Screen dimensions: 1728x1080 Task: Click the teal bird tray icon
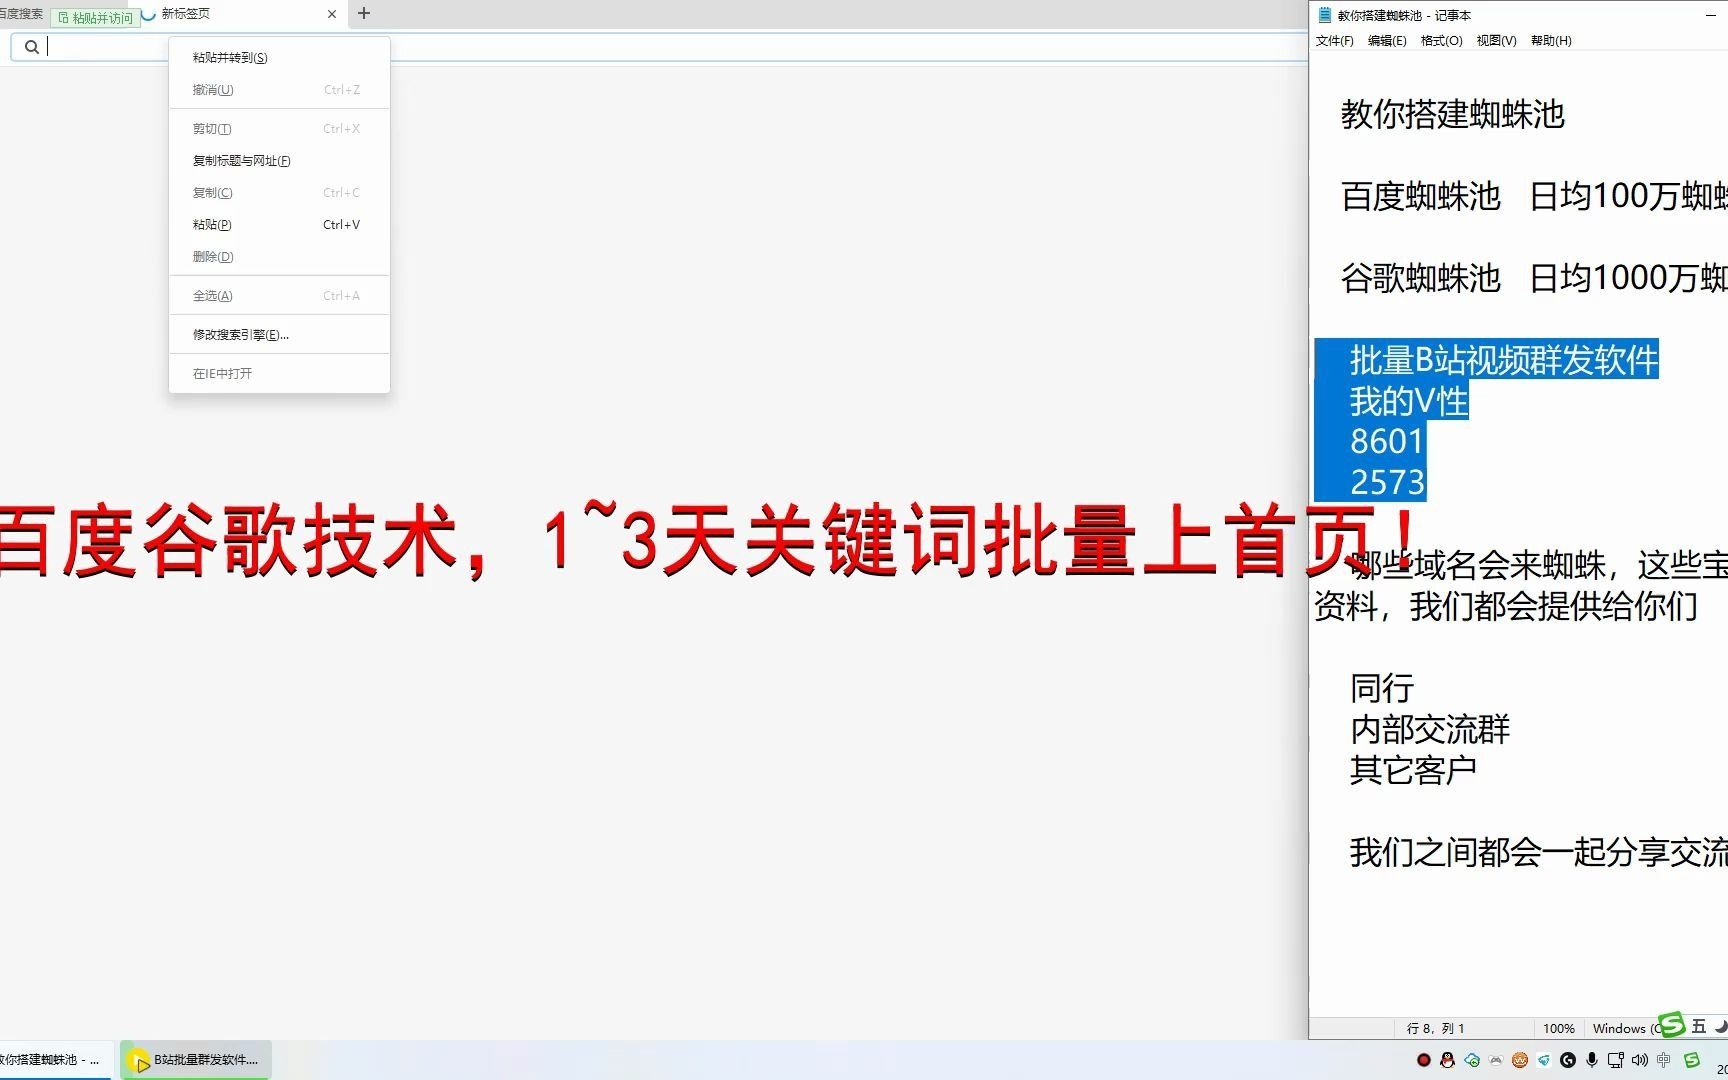[x=1544, y=1060]
